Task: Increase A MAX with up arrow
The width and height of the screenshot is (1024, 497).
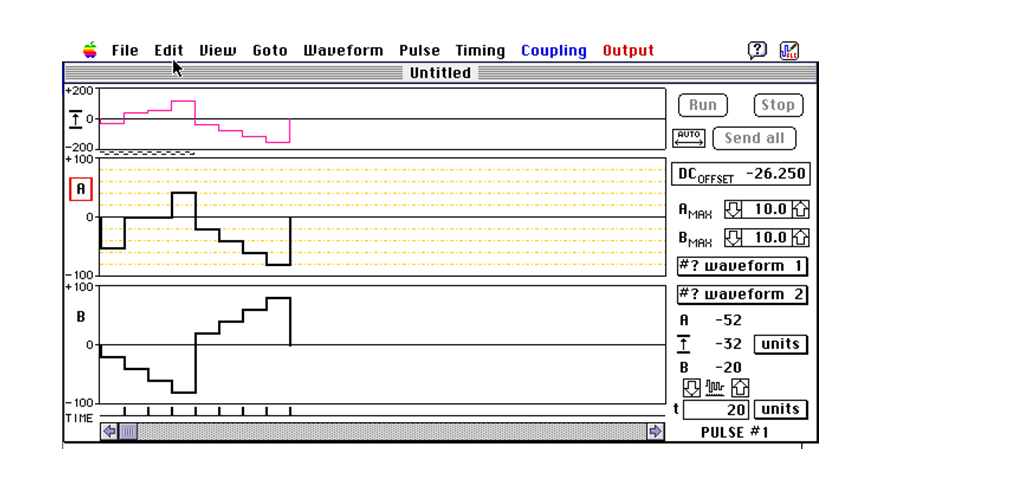Action: tap(801, 210)
